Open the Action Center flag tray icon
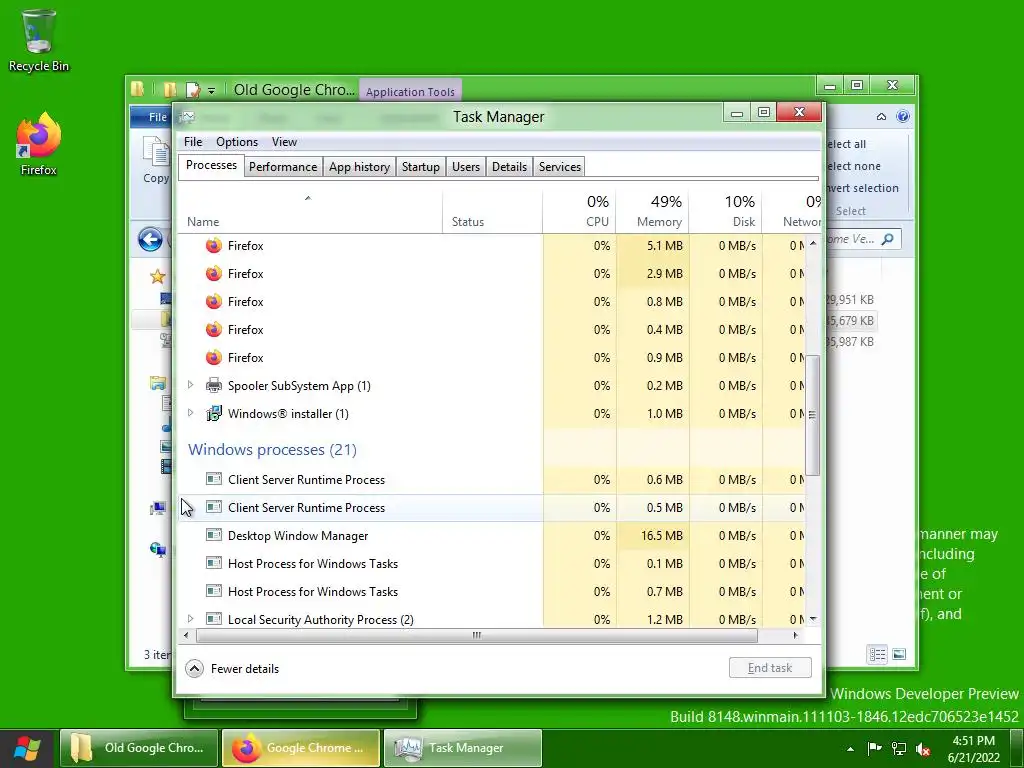This screenshot has width=1024, height=768. click(x=874, y=748)
